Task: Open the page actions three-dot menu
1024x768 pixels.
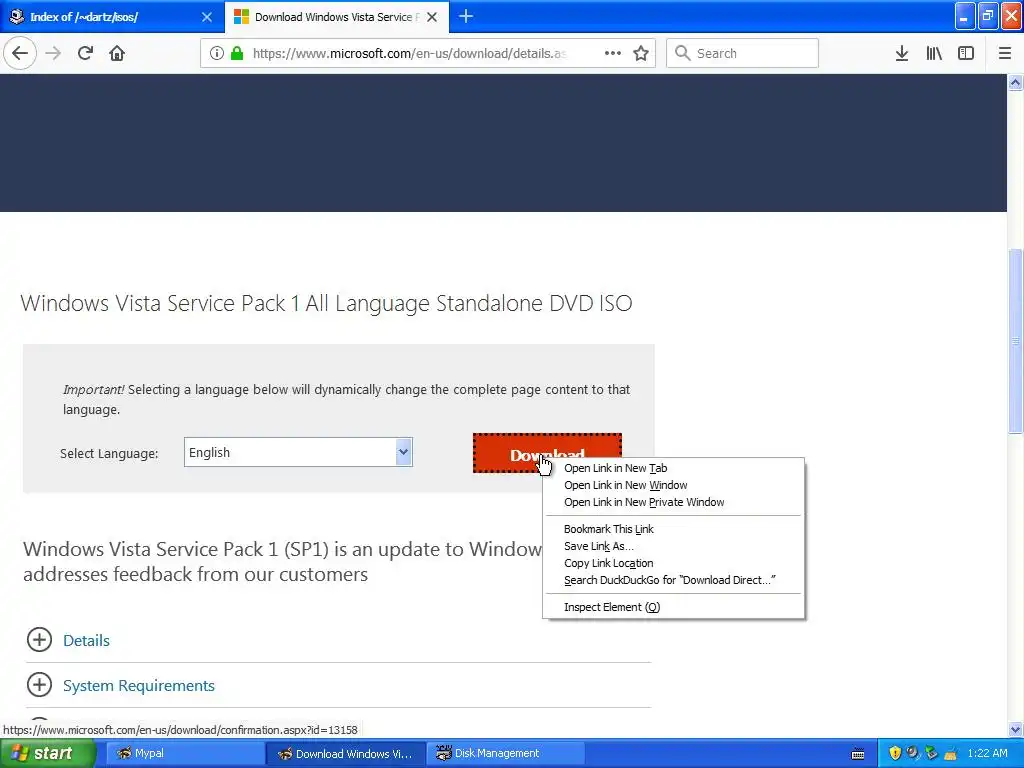Action: pos(613,53)
